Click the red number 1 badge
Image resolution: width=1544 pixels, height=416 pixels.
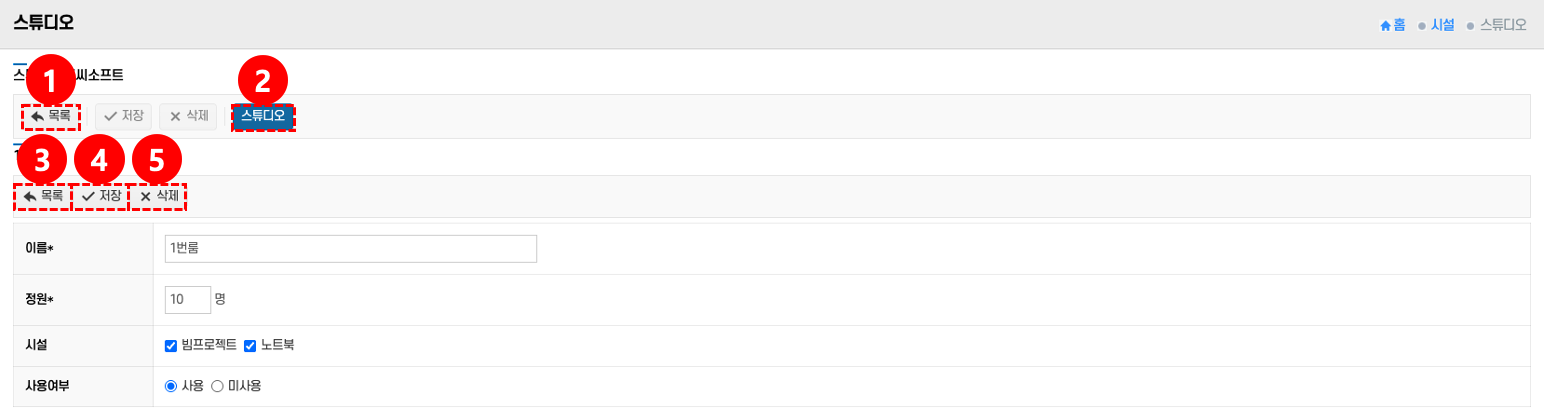point(51,79)
